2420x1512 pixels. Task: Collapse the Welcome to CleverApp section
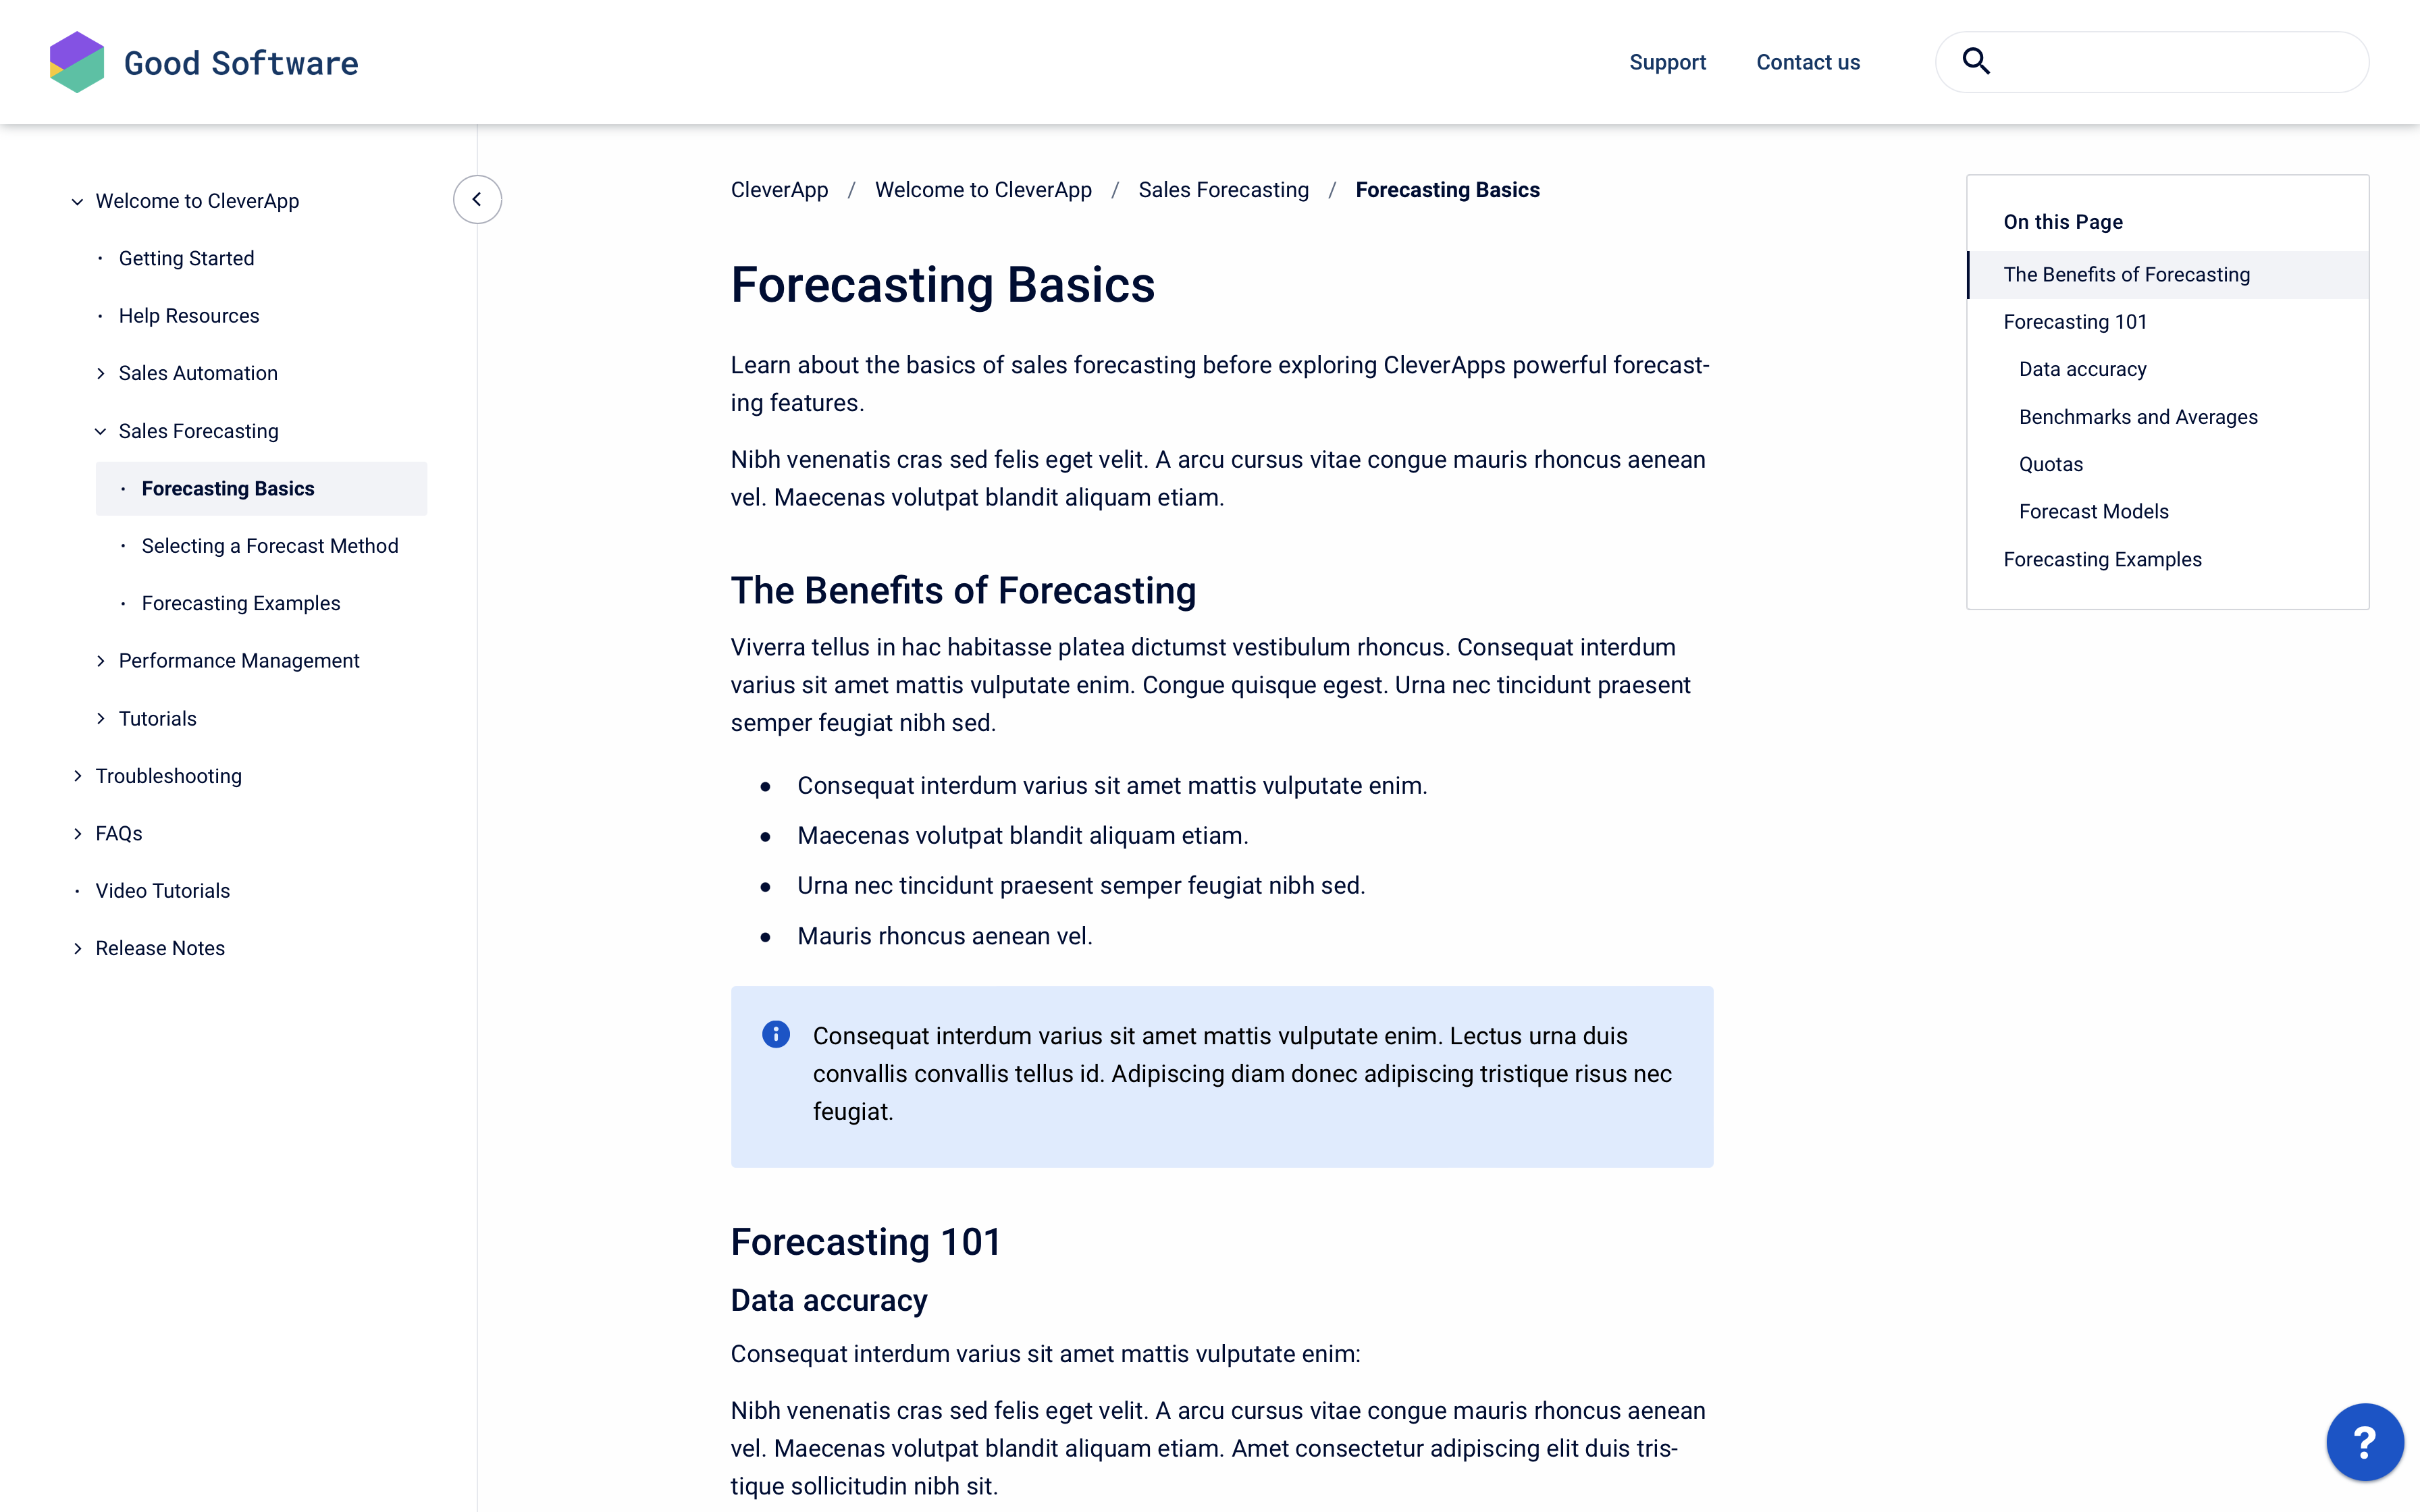[x=78, y=202]
